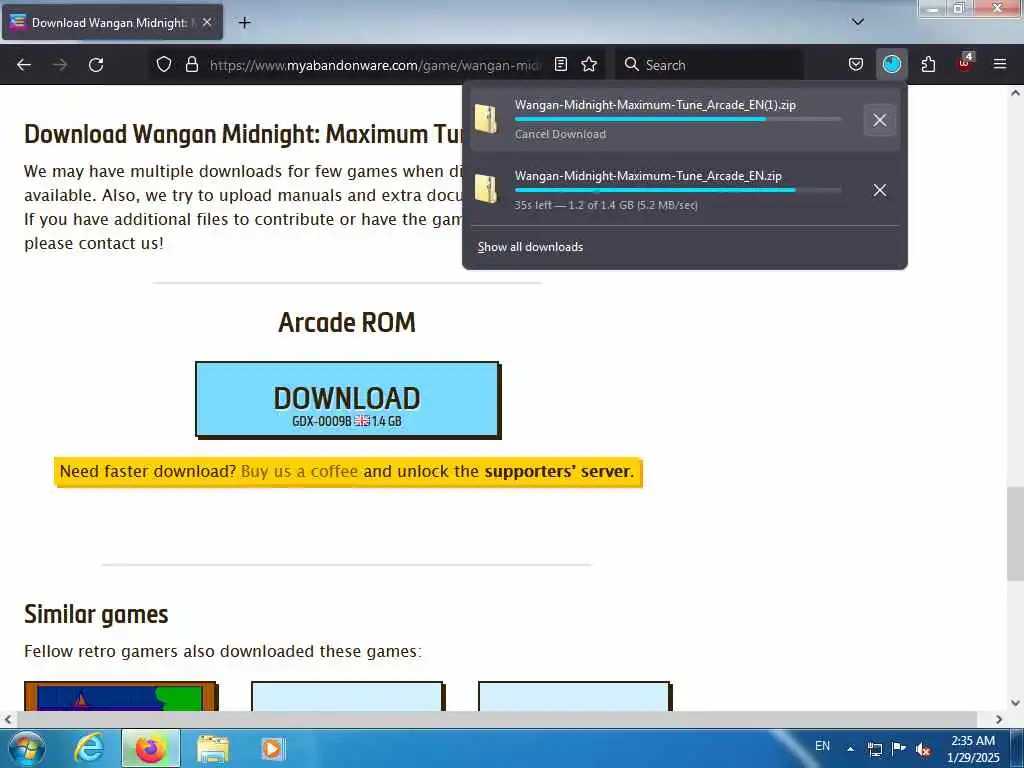Click the Firefox taskbar icon
Viewport: 1024px width, 768px height.
tap(151, 748)
